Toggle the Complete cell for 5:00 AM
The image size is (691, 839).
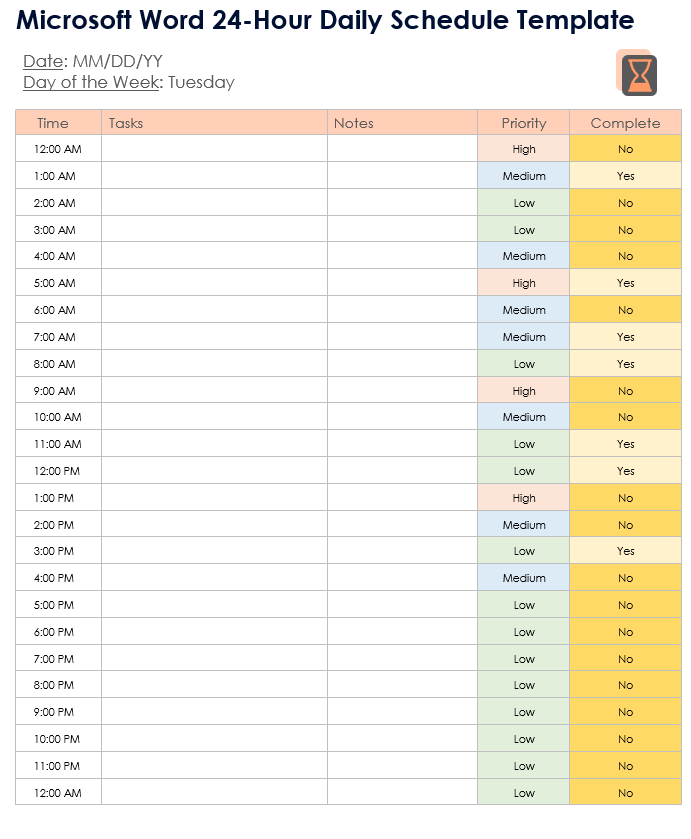pos(625,283)
